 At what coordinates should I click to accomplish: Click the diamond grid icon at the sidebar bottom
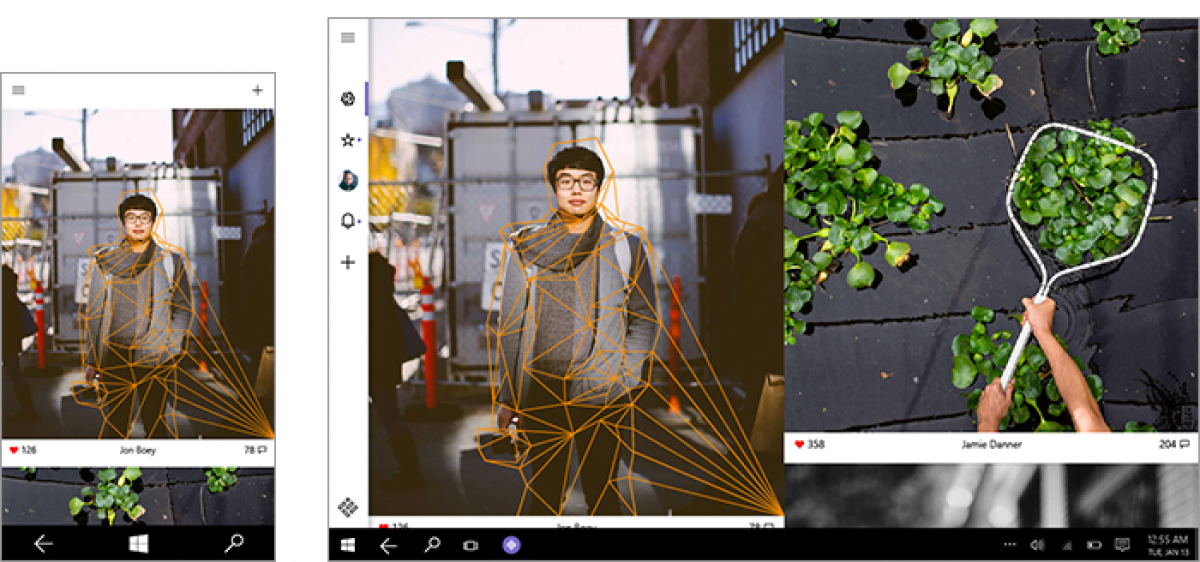point(348,507)
